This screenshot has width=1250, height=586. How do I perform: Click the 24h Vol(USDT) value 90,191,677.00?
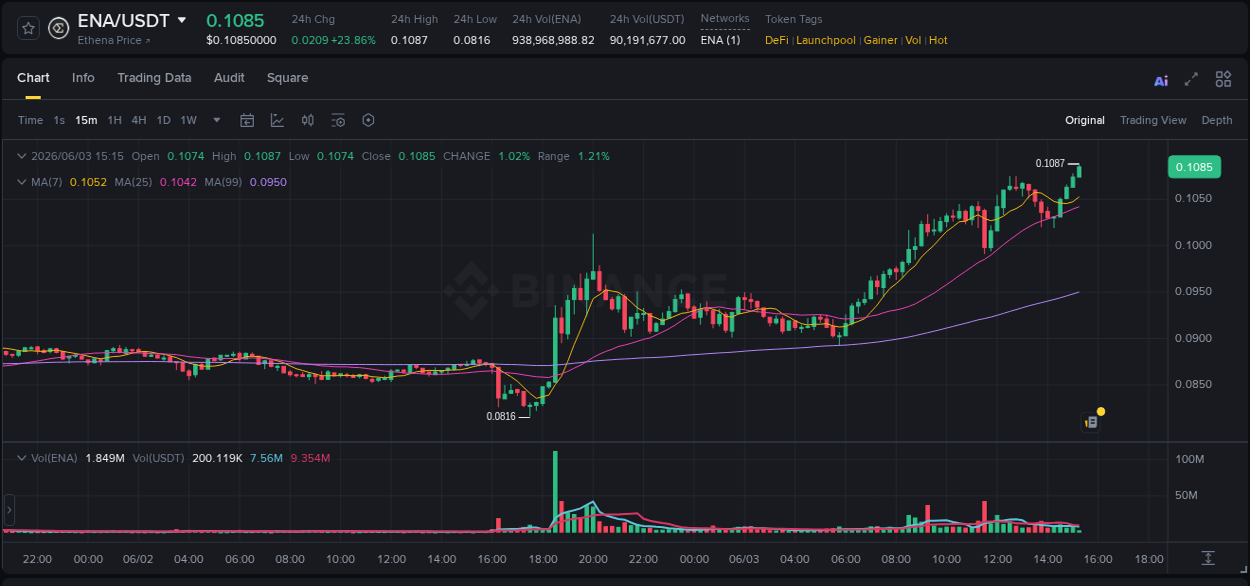[648, 40]
